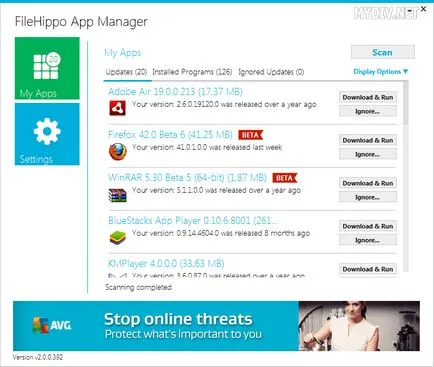Viewport: 434px width, 367px height.
Task: Close the FileHippo App Manager window
Action: (423, 9)
